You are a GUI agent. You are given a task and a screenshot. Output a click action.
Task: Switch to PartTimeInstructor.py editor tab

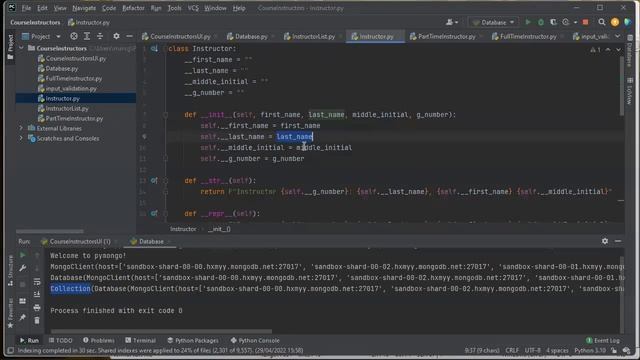click(x=446, y=36)
